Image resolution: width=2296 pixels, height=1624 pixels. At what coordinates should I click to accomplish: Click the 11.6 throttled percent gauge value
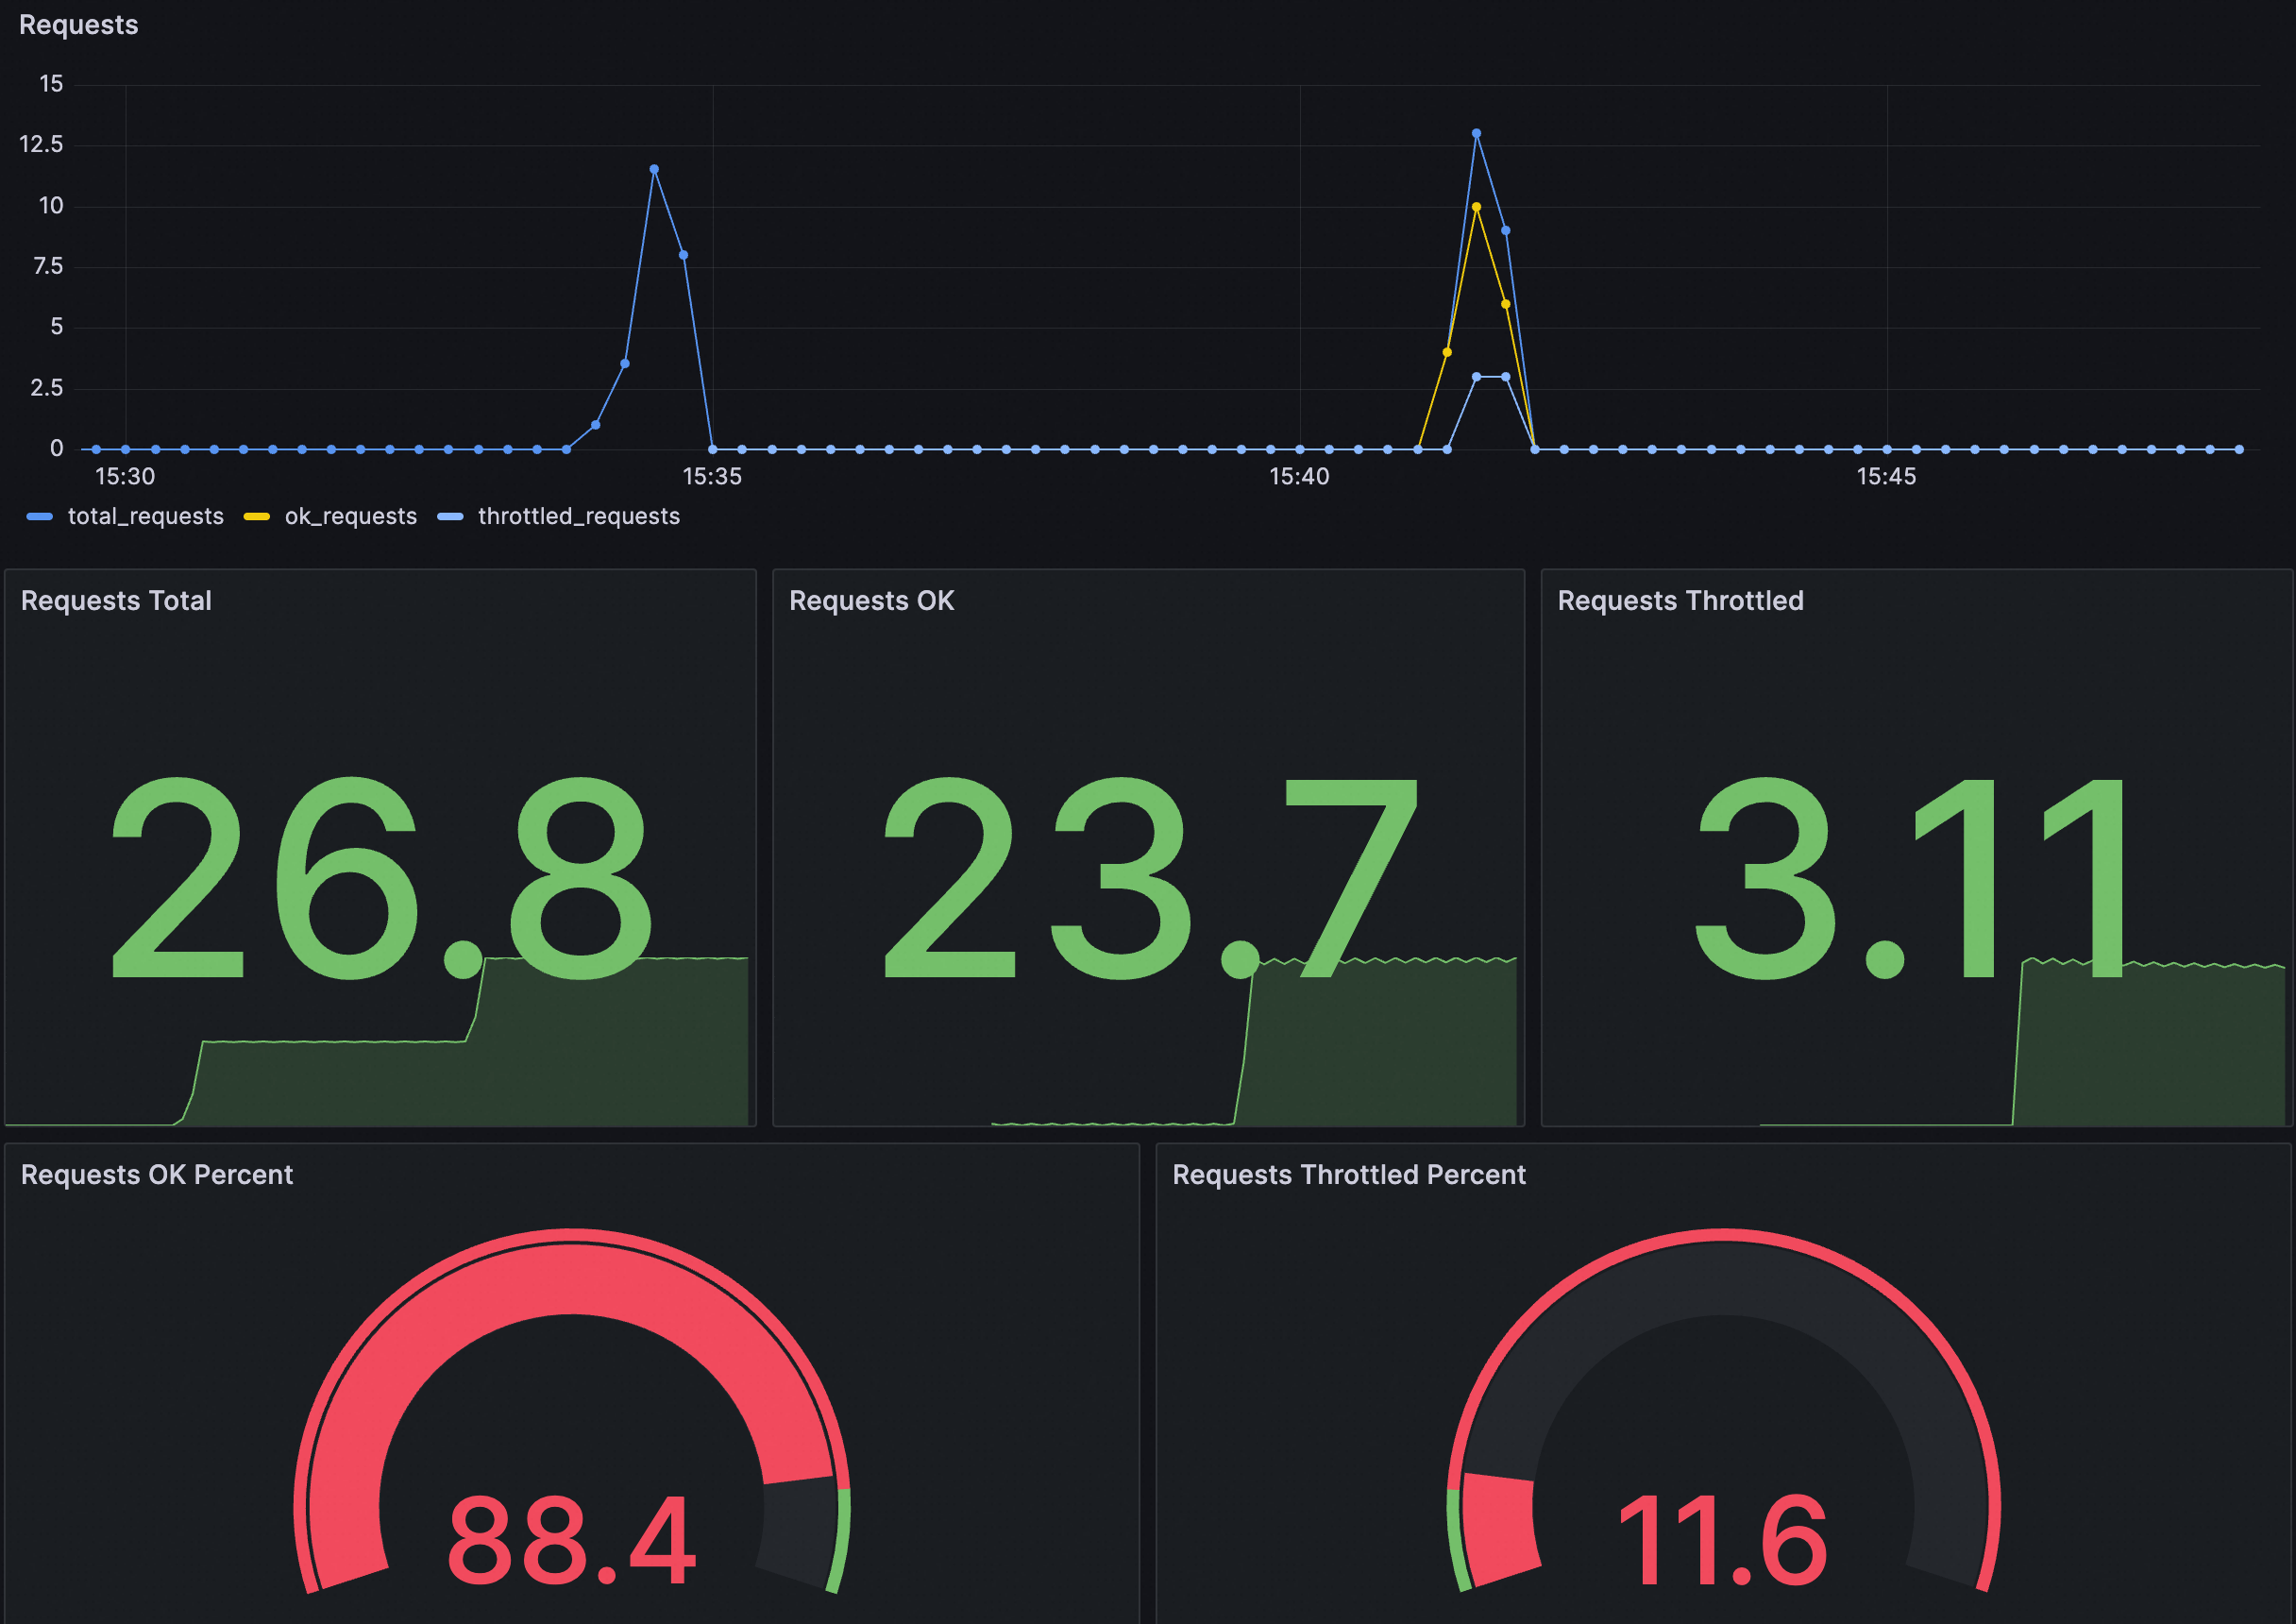1722,1541
